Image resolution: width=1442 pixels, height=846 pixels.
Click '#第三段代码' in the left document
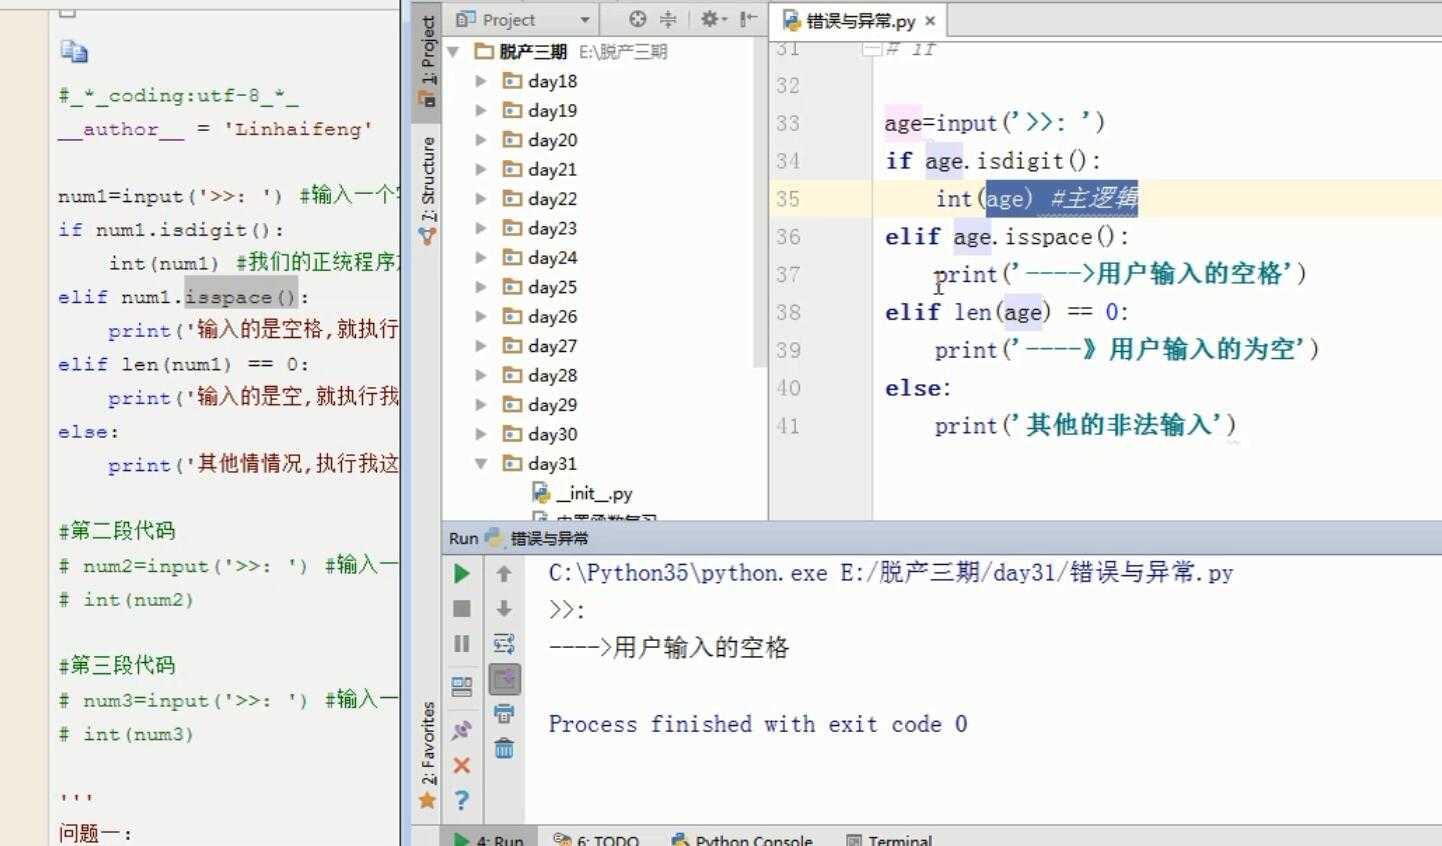pyautogui.click(x=117, y=665)
